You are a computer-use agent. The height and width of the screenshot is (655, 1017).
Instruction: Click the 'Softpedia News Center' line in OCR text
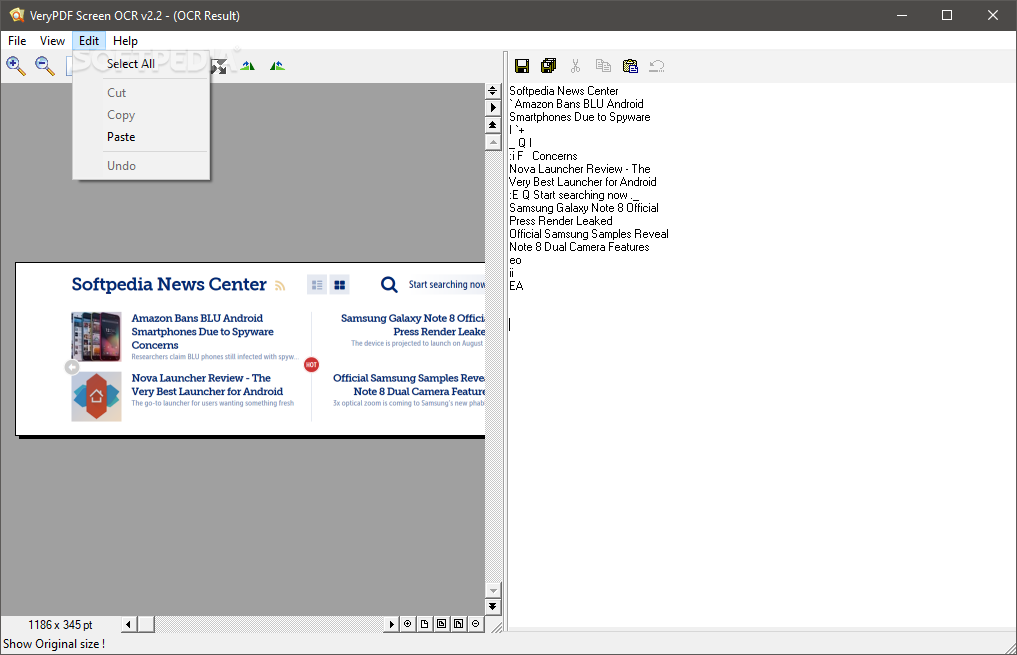click(564, 91)
